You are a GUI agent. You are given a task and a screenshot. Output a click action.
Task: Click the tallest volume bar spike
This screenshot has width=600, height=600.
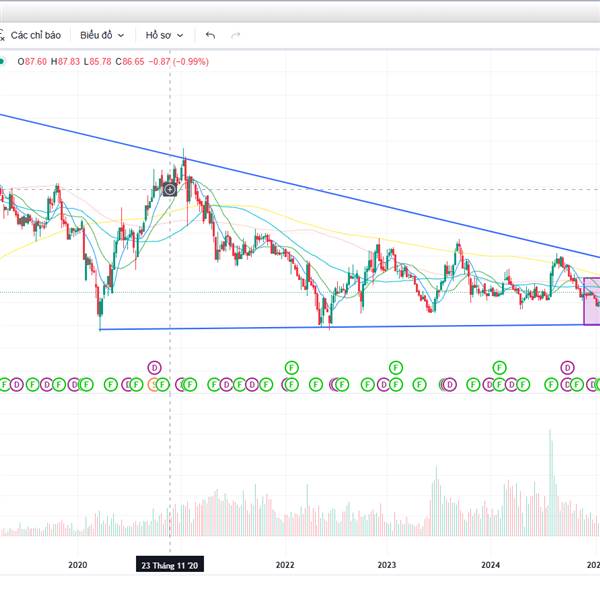pos(549,470)
